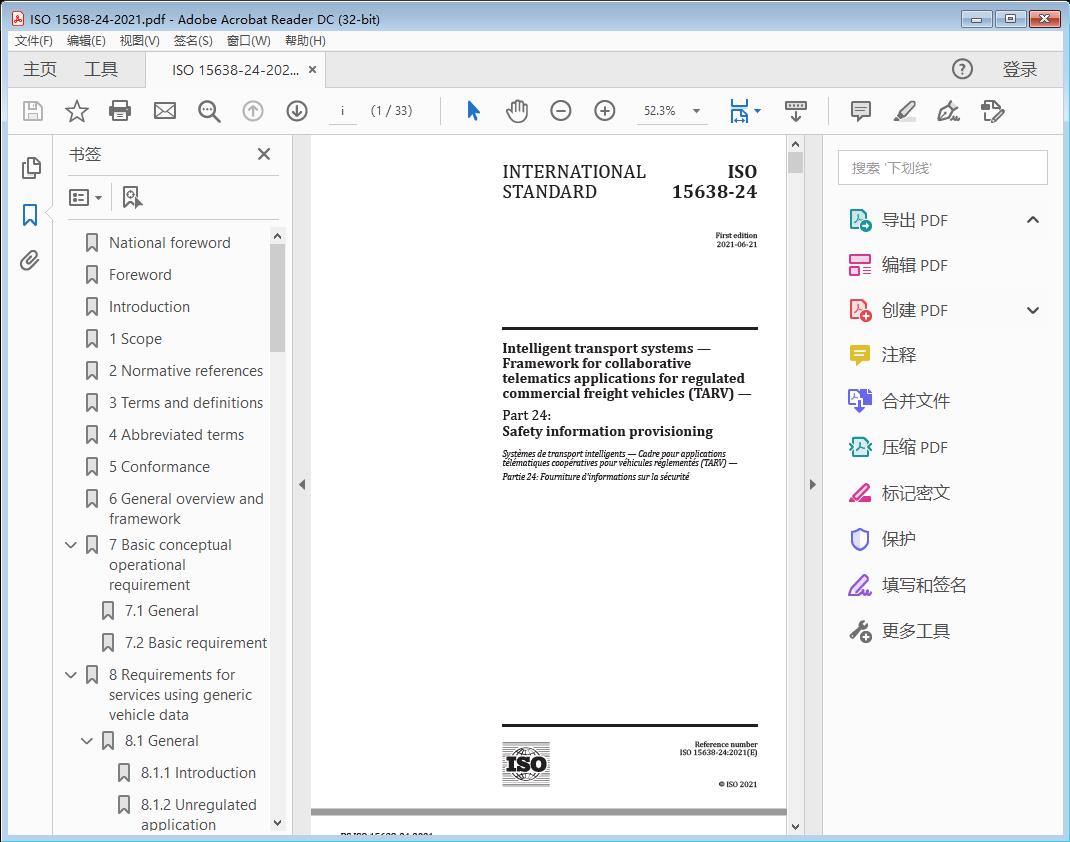Screen dimensions: 1070x842
Task: Toggle the Bookmarks panel in the sidebar
Action: (x=30, y=214)
